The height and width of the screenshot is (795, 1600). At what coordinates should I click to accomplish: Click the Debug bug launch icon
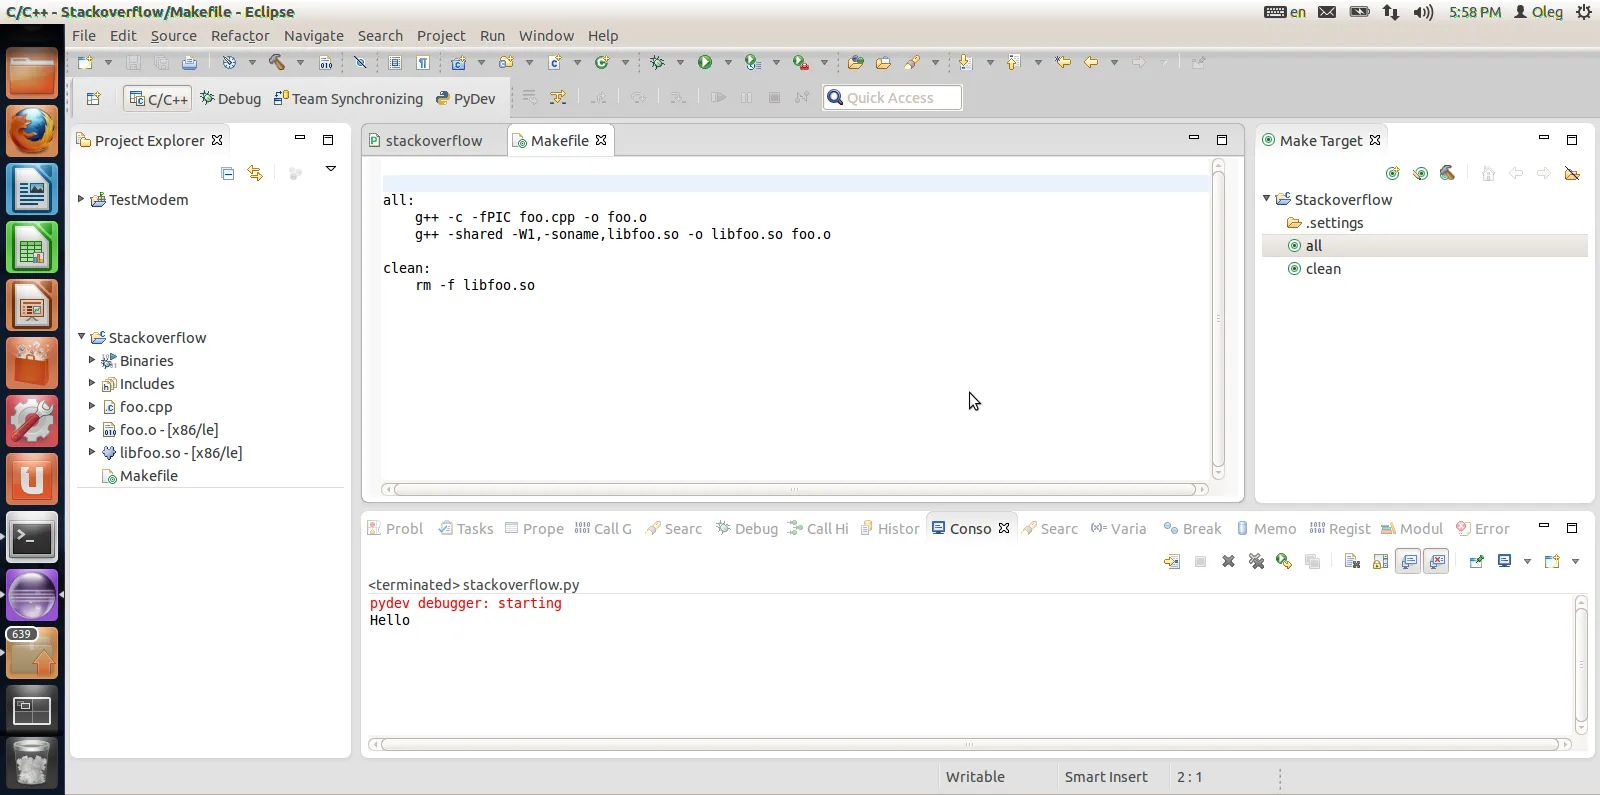pos(657,62)
